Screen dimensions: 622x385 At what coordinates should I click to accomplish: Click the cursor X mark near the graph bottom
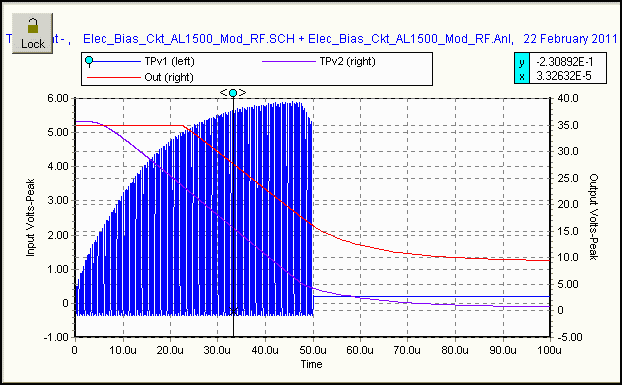[234, 311]
